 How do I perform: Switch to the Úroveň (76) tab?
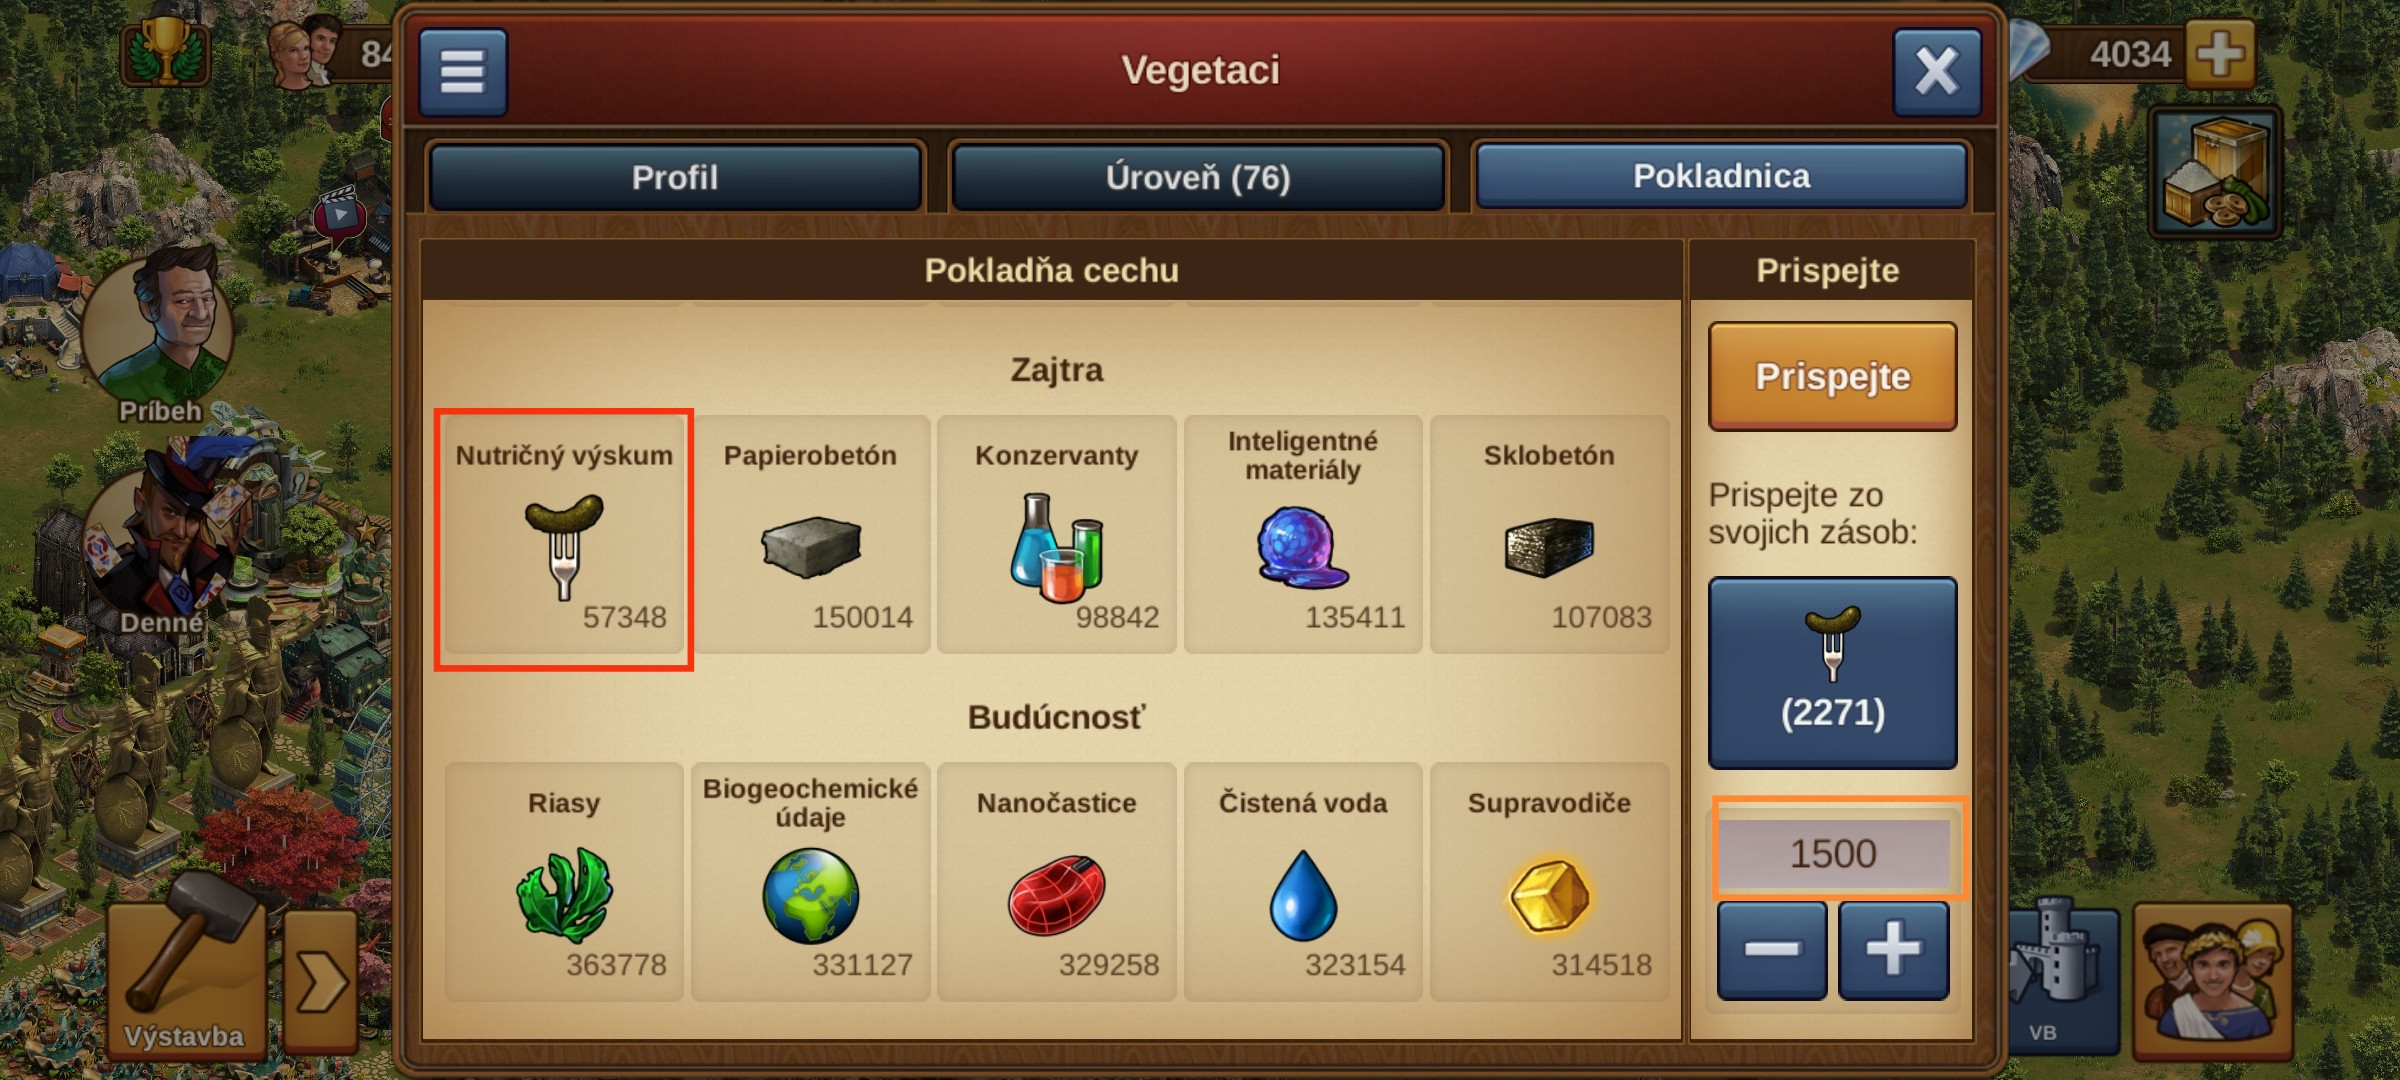pyautogui.click(x=1198, y=177)
